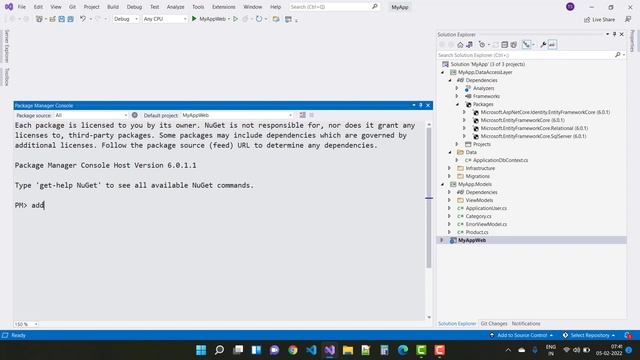The height and width of the screenshot is (360, 640).
Task: Clear the Package Manager Console icon
Action: 302,115
